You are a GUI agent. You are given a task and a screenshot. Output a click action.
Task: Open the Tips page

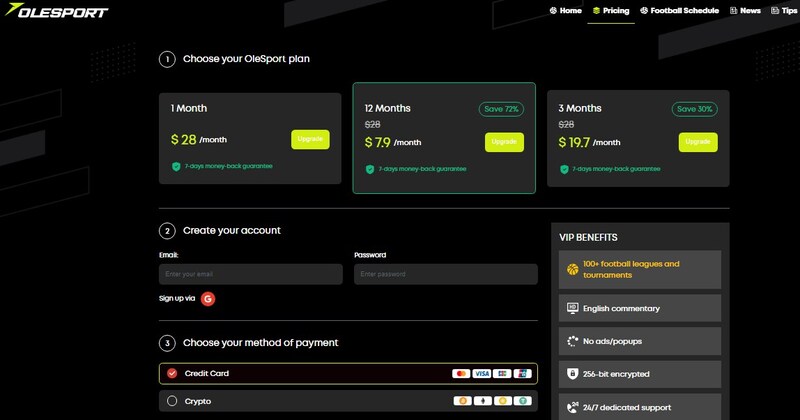(783, 11)
